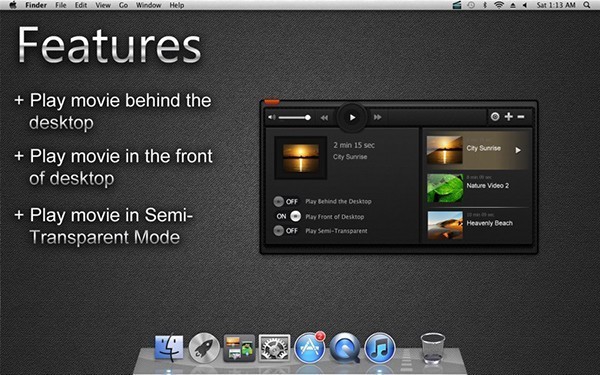Open the player settings gear icon
The height and width of the screenshot is (375, 600).
tap(495, 117)
